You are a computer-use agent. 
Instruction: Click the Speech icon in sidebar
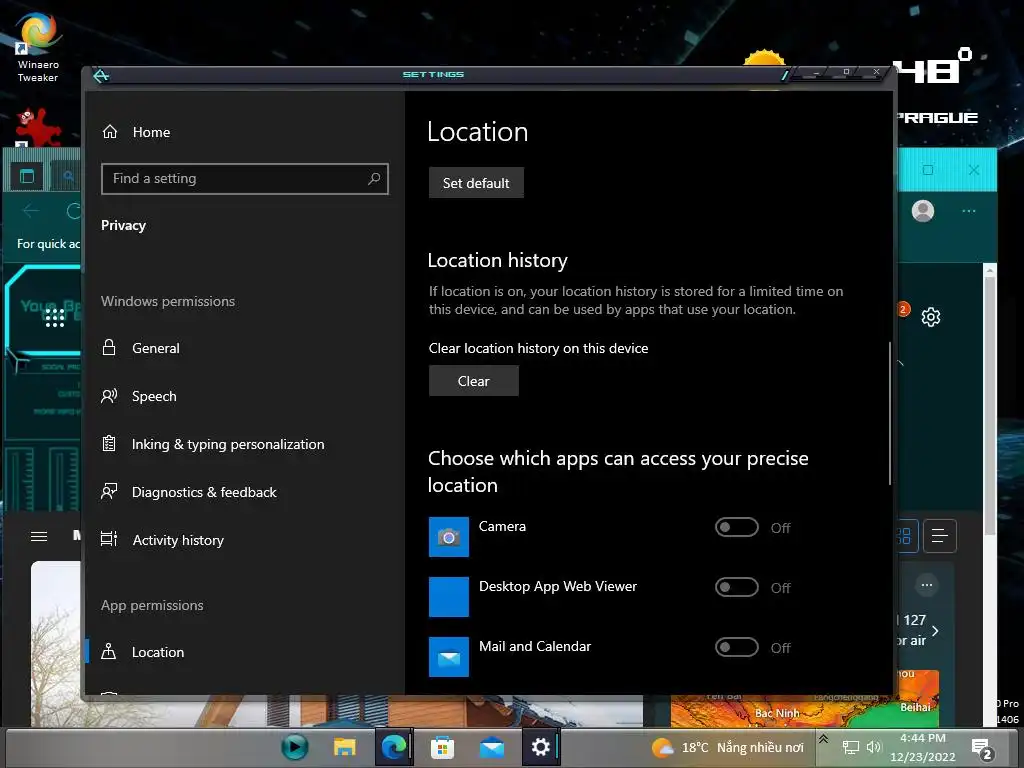click(109, 396)
